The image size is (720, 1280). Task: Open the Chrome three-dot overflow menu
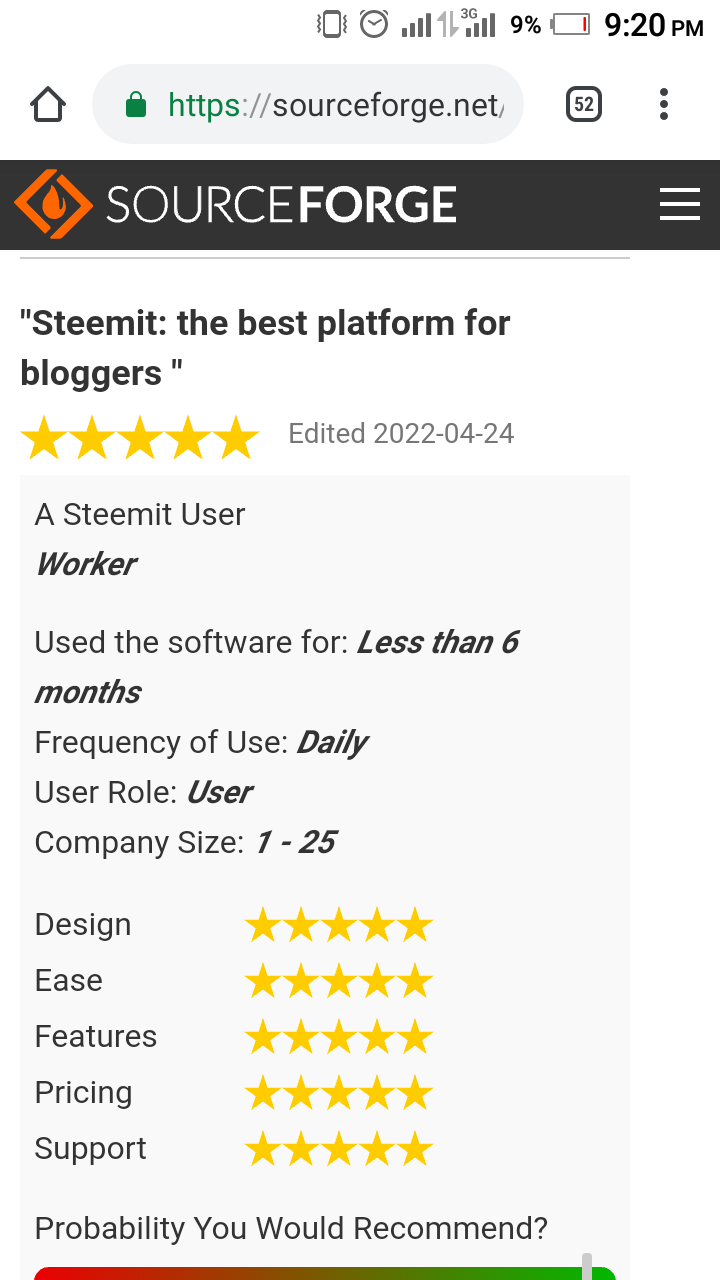pyautogui.click(x=664, y=104)
